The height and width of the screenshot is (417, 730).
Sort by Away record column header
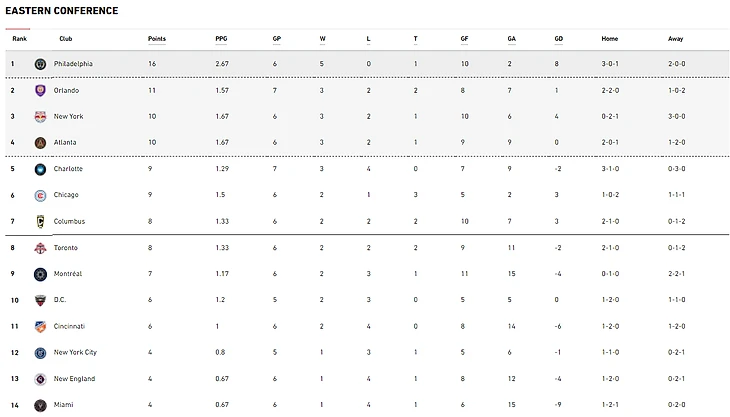coord(676,39)
